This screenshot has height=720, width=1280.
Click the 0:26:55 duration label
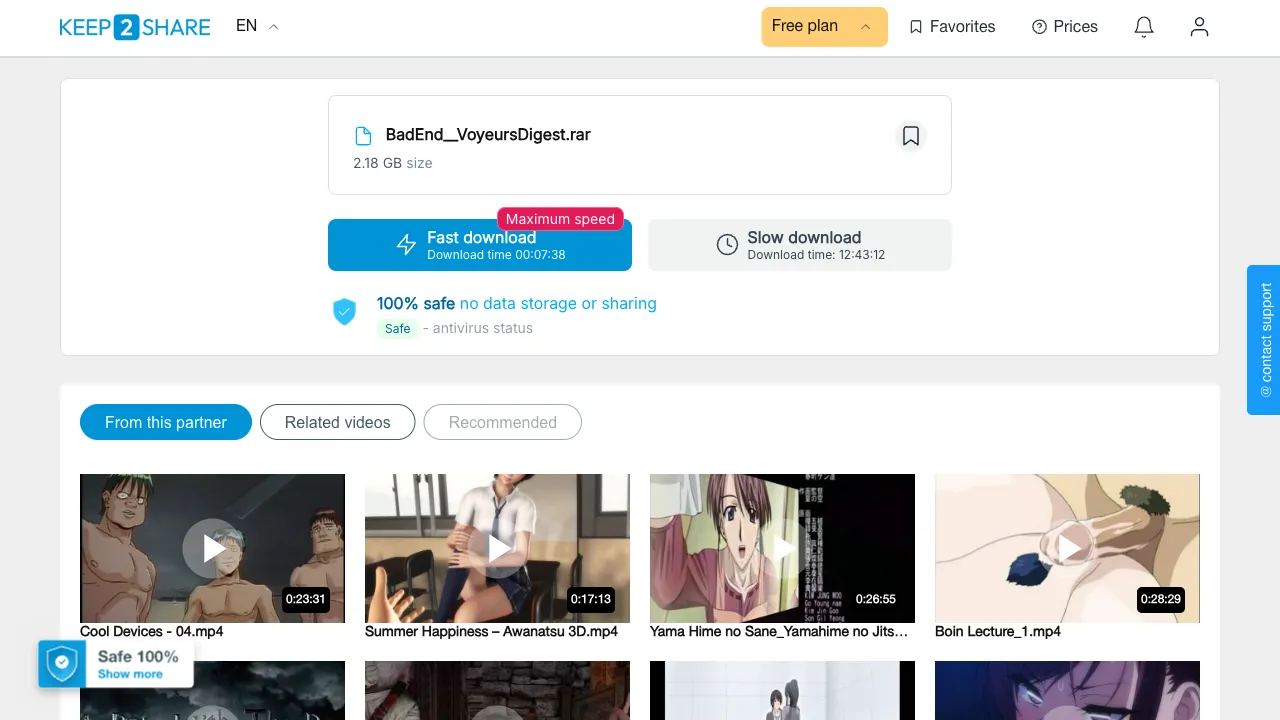tap(876, 599)
